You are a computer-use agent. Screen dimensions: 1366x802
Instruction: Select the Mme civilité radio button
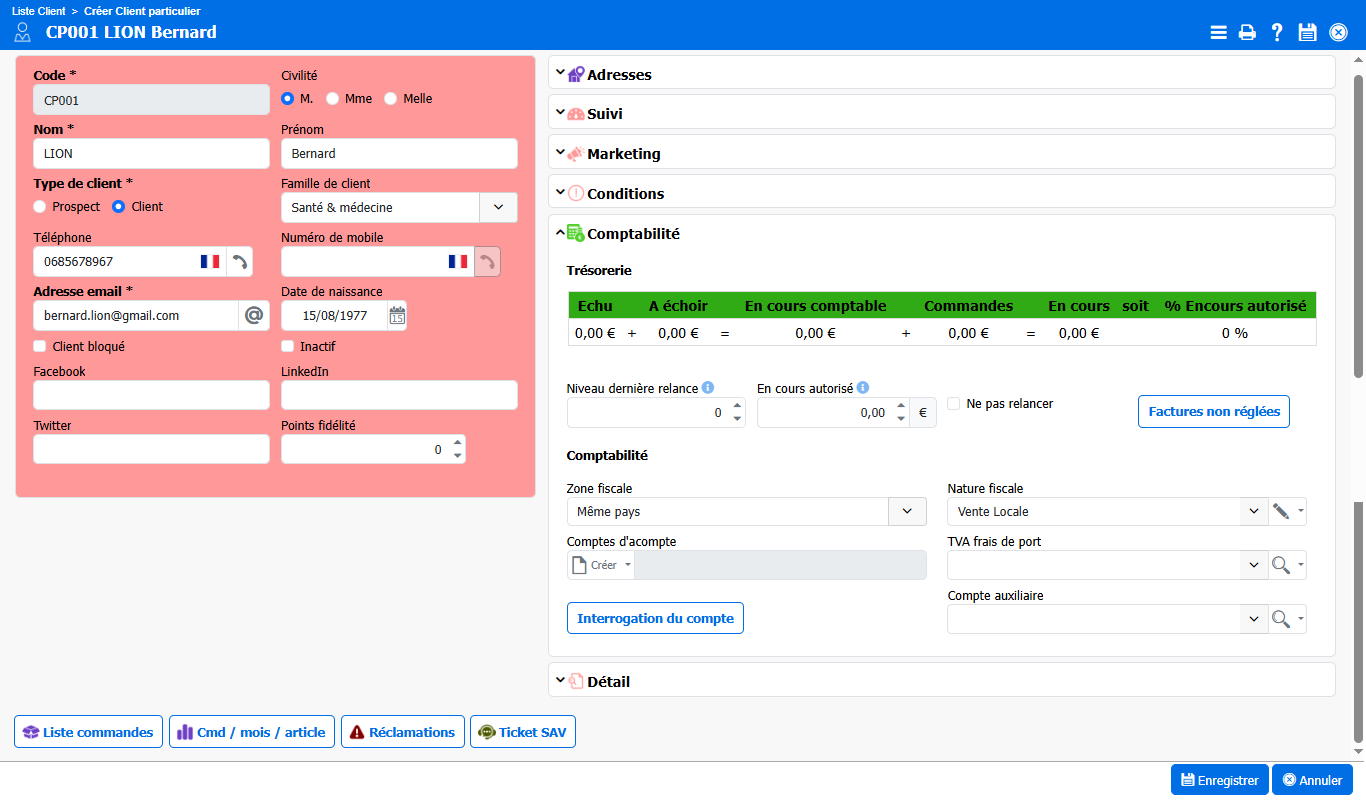(333, 99)
